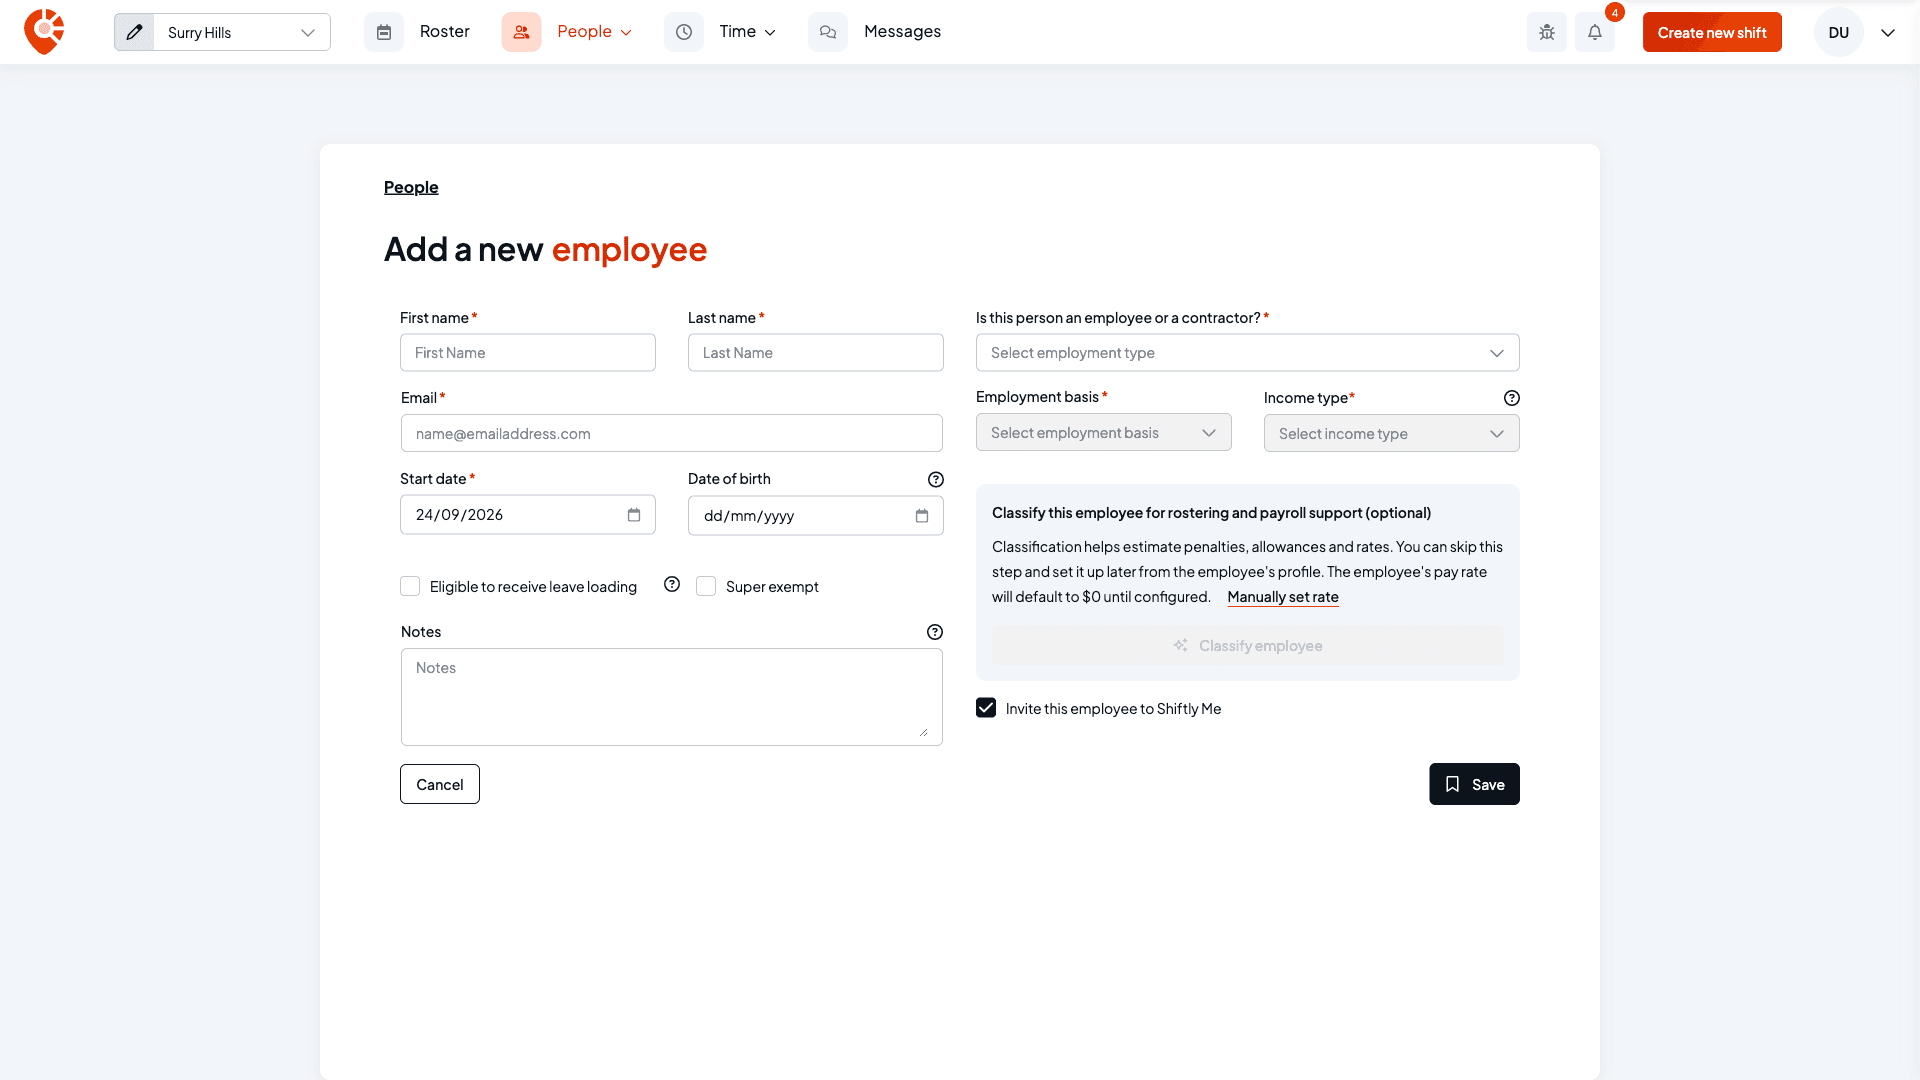
Task: Open the Roster menu item
Action: 445,32
